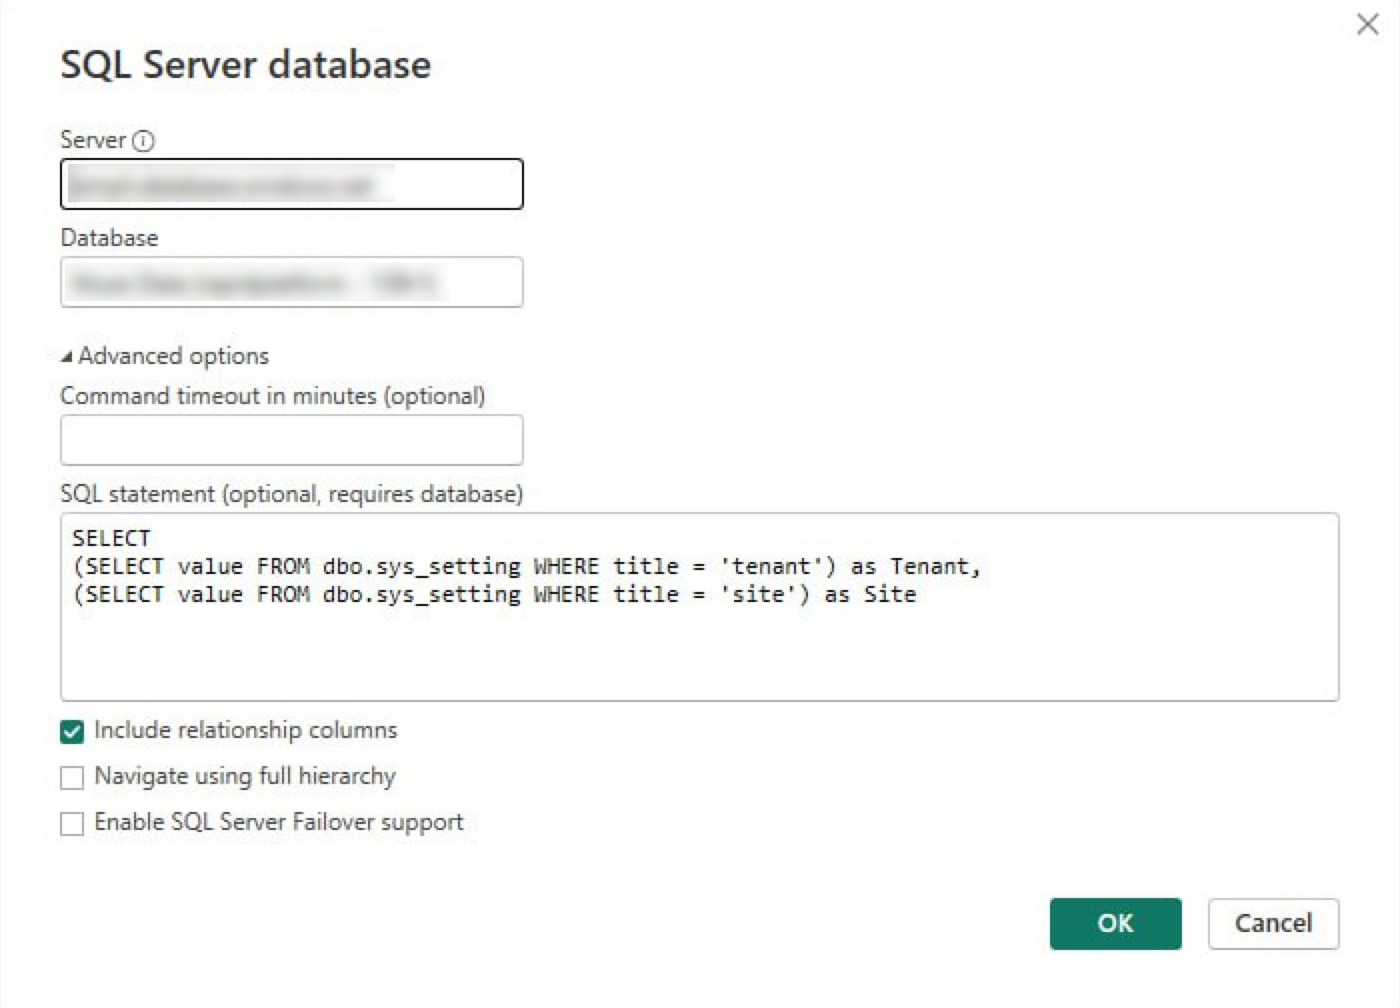The width and height of the screenshot is (1400, 1008).
Task: Confirm with the OK button
Action: (x=1115, y=923)
